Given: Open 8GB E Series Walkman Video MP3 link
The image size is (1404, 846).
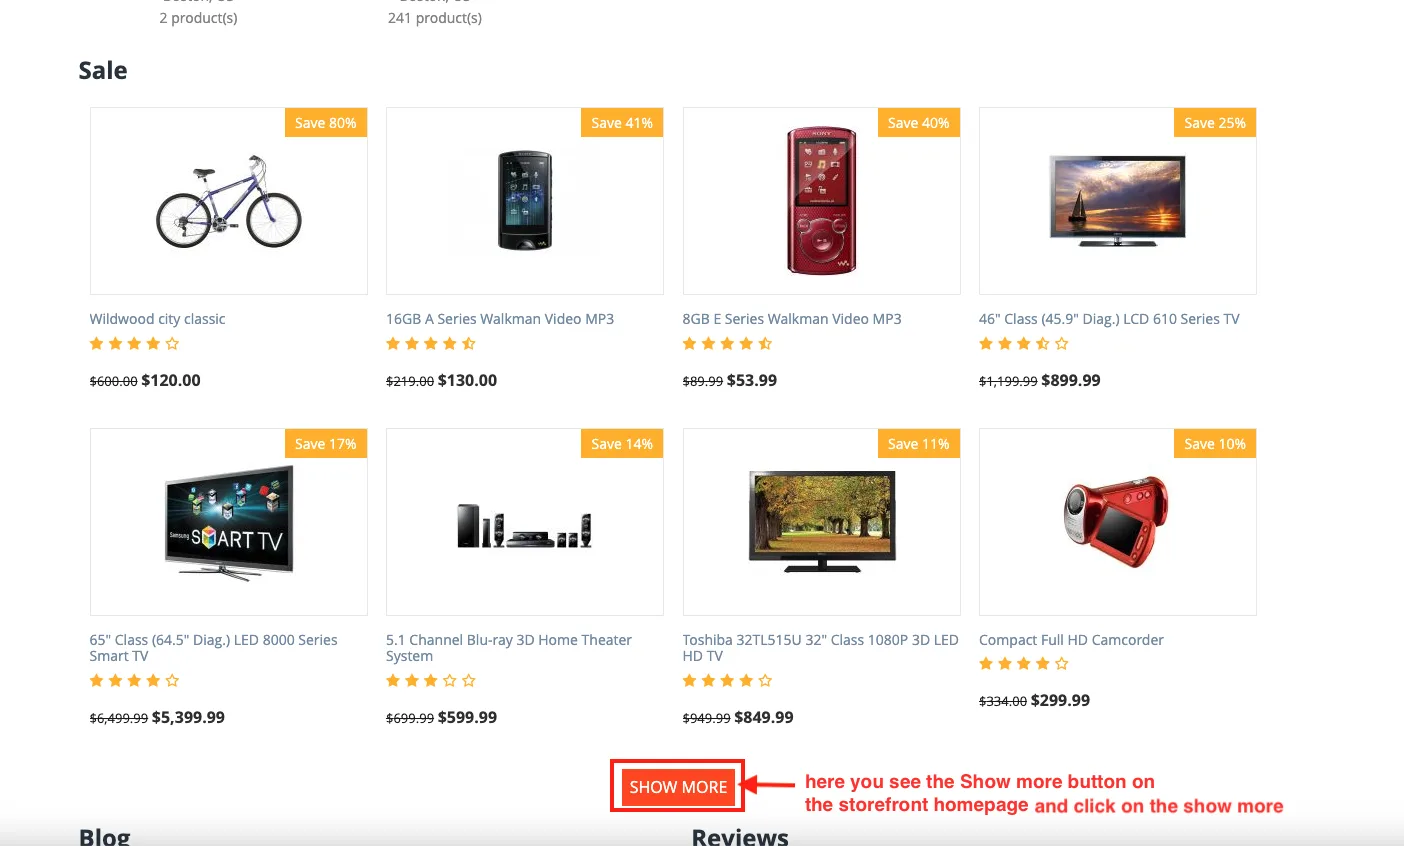Looking at the screenshot, I should [792, 319].
